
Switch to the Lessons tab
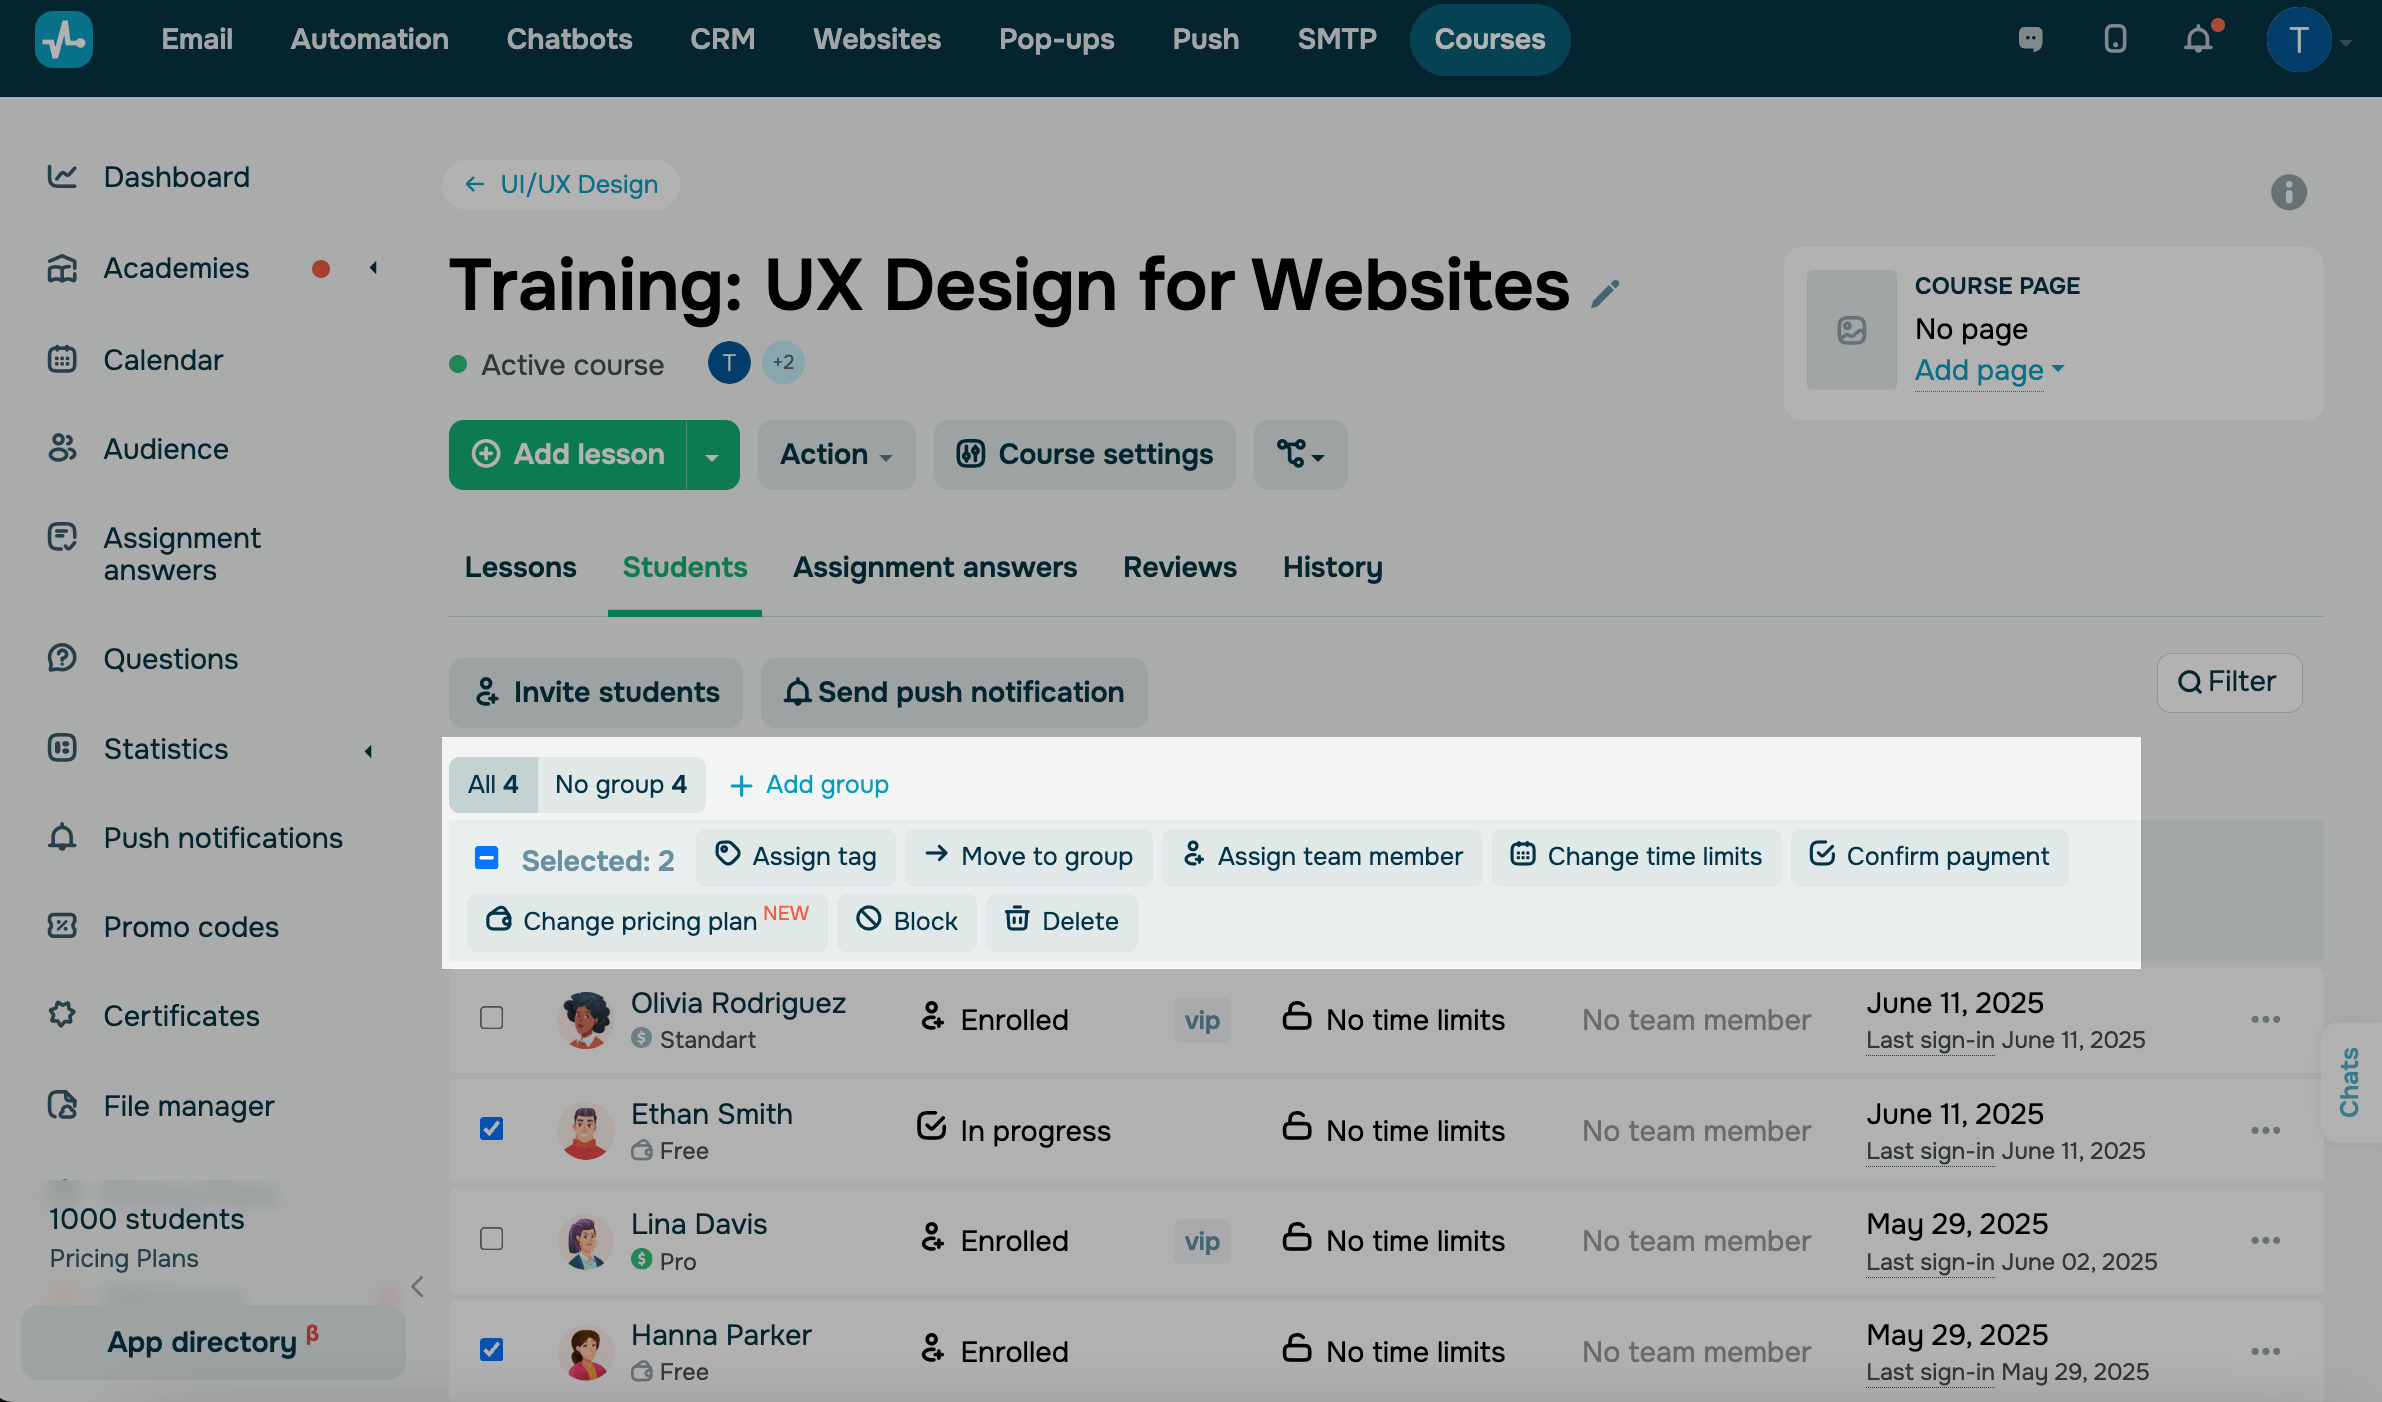pos(520,567)
